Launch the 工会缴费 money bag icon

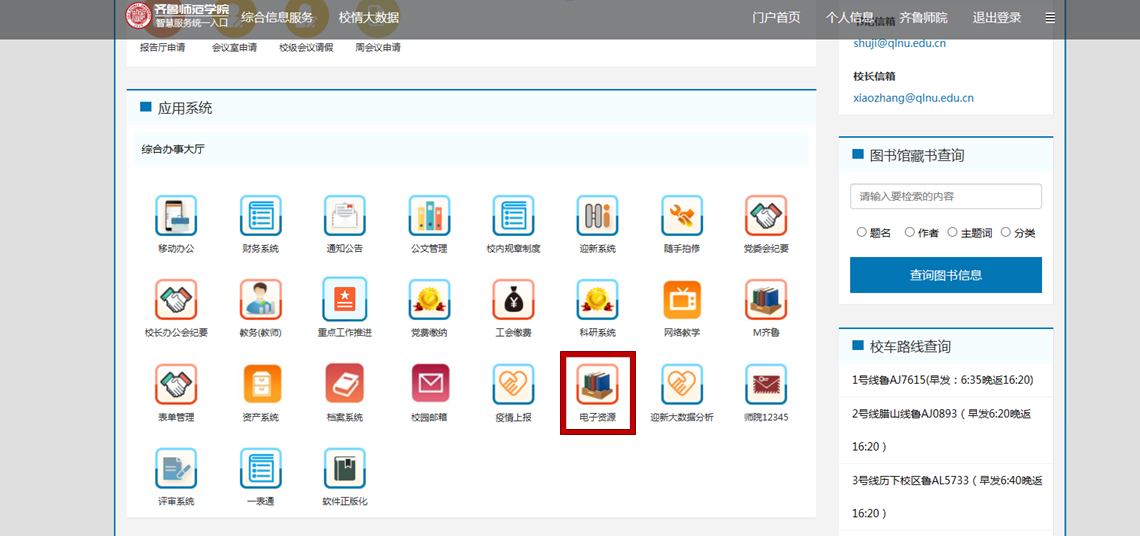(x=513, y=300)
